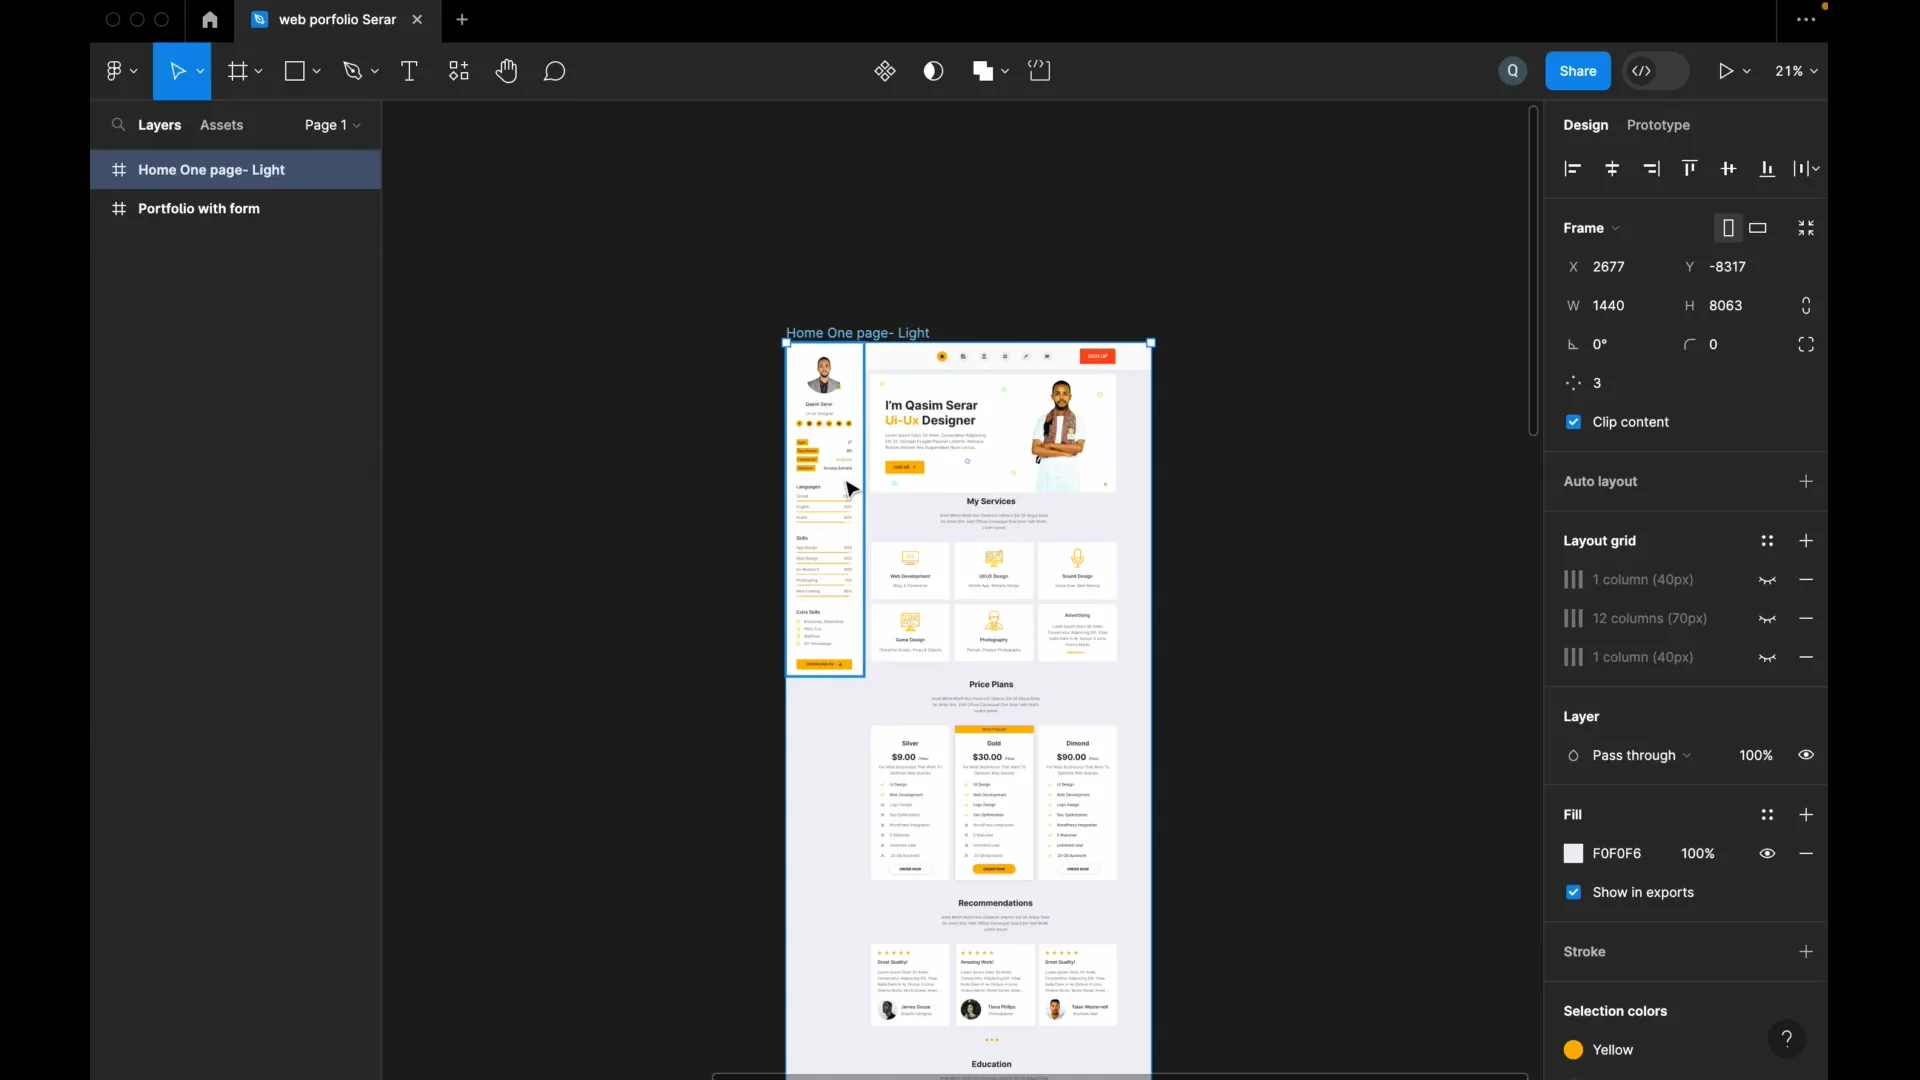This screenshot has width=1920, height=1080.
Task: Open the Frame type dropdown
Action: click(1591, 228)
